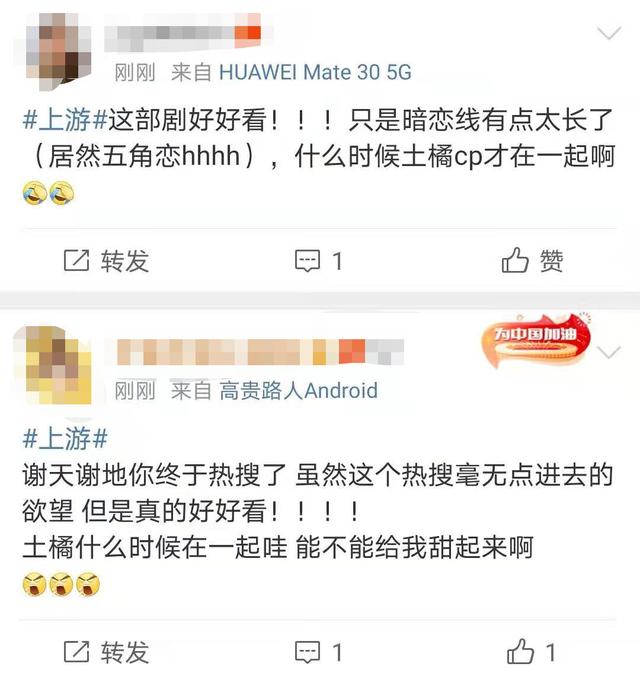
Task: Expand options chevron on first post
Action: pyautogui.click(x=609, y=33)
